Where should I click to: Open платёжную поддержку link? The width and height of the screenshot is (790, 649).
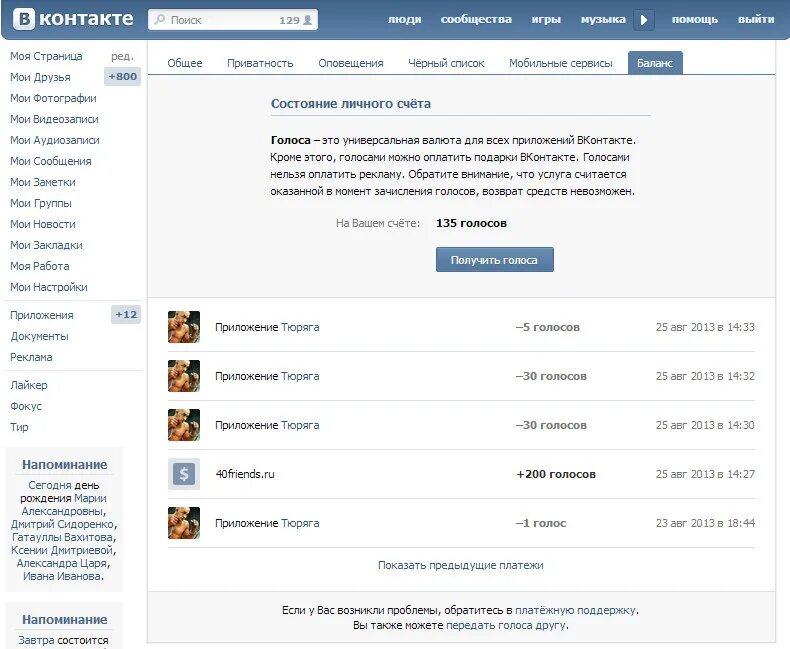[575, 610]
